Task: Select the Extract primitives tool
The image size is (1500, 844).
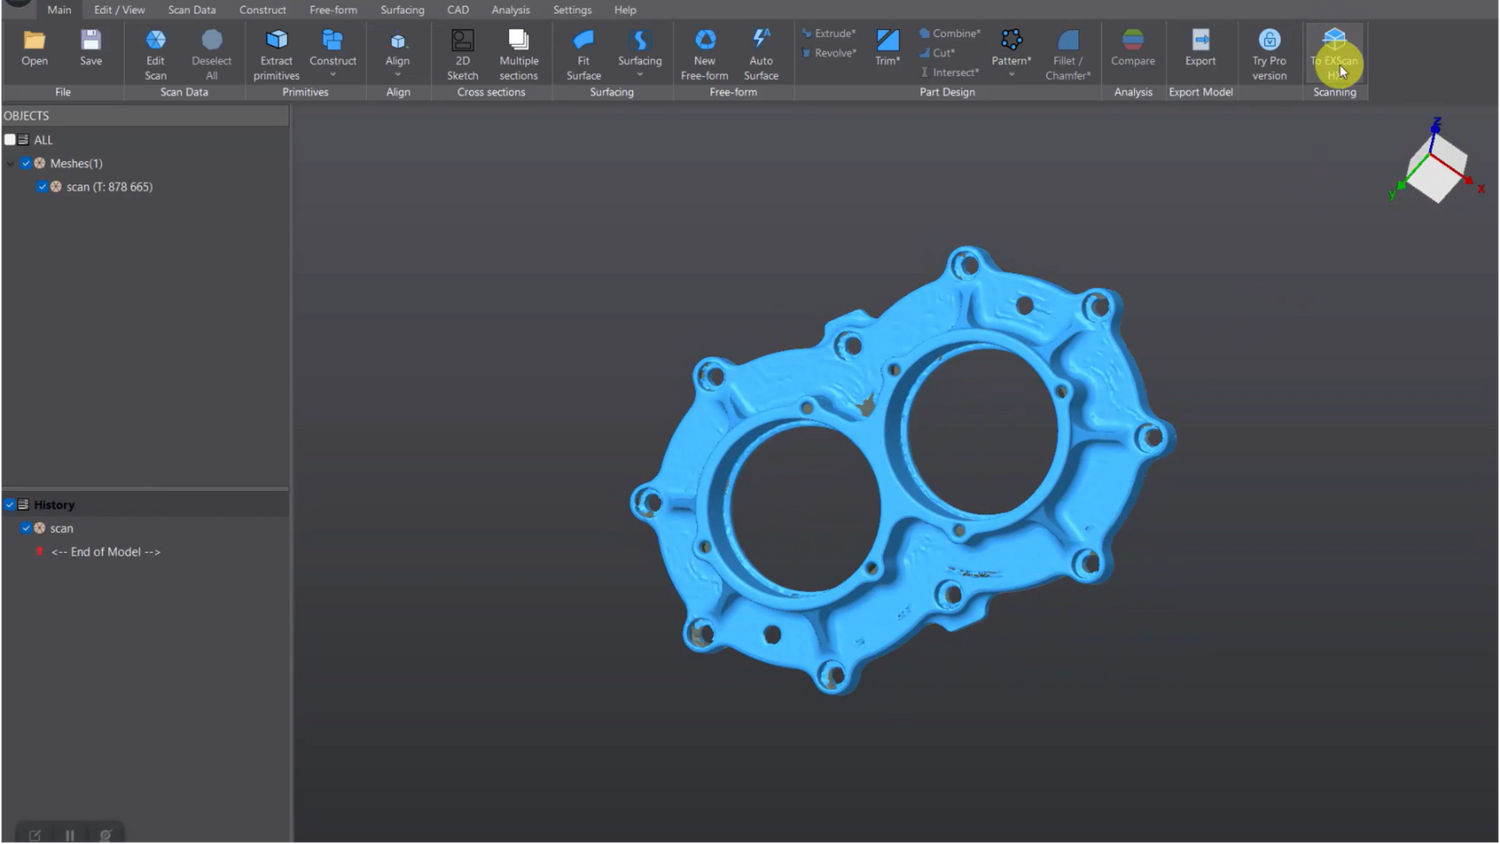Action: (x=276, y=42)
